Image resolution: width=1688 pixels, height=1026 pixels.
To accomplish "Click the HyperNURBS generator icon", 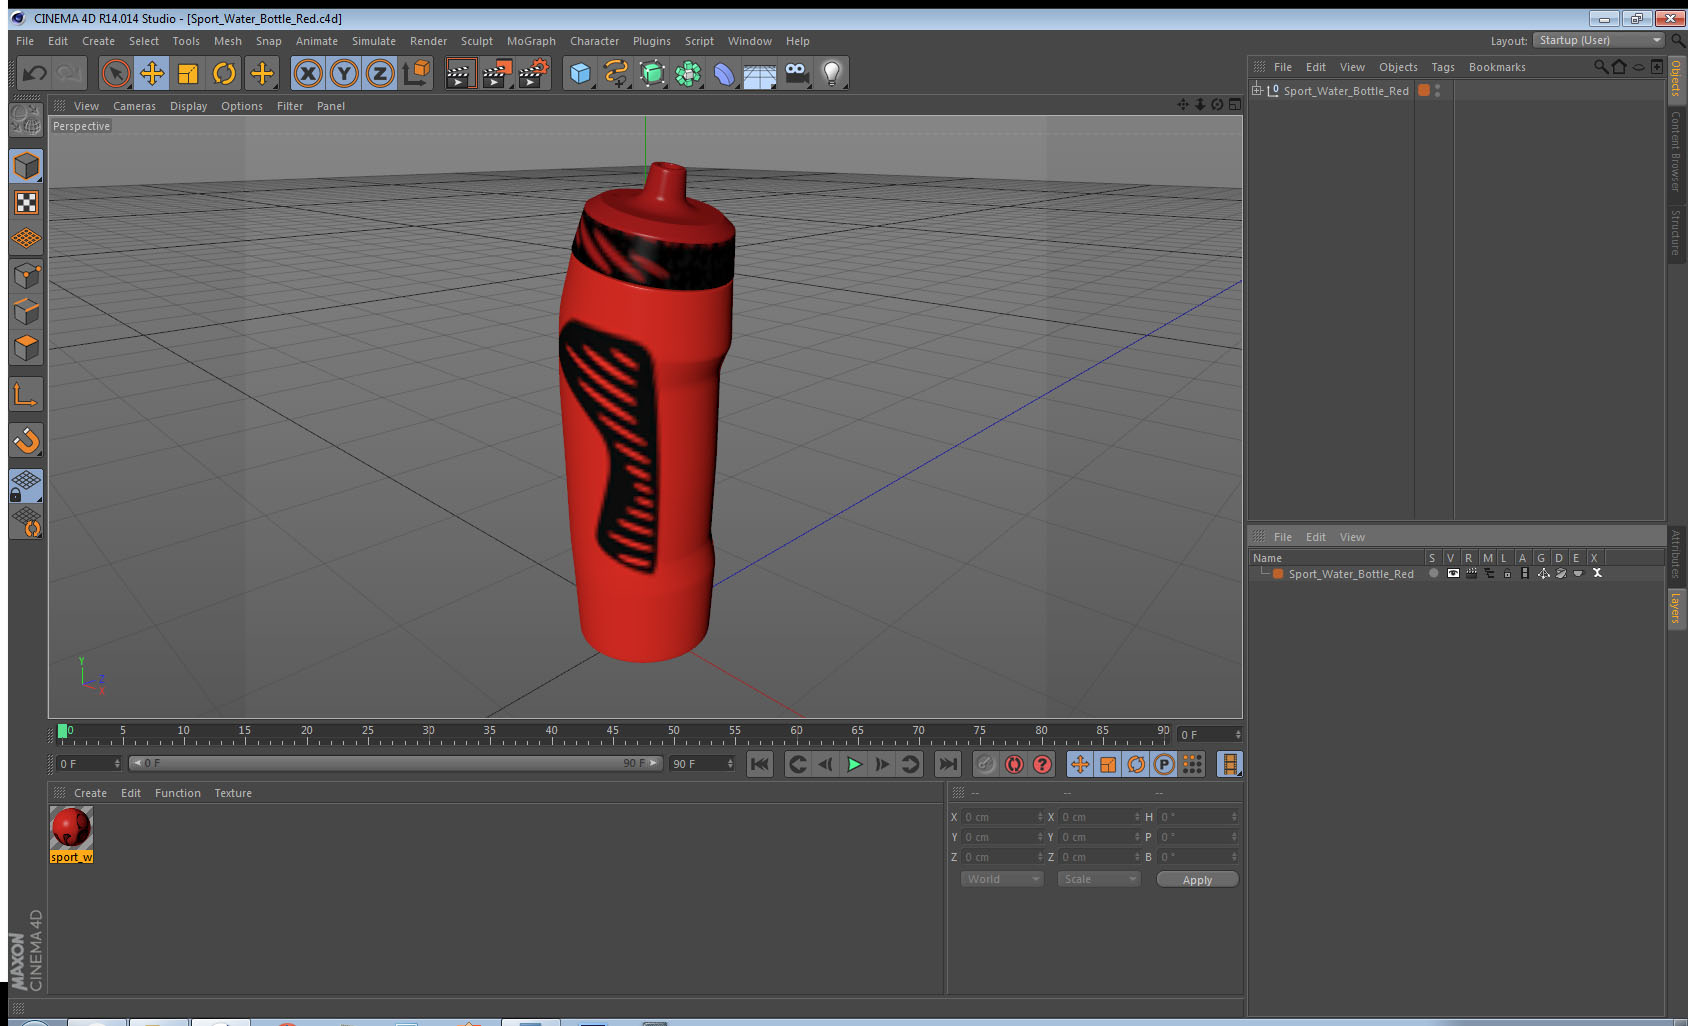I will tap(652, 73).
